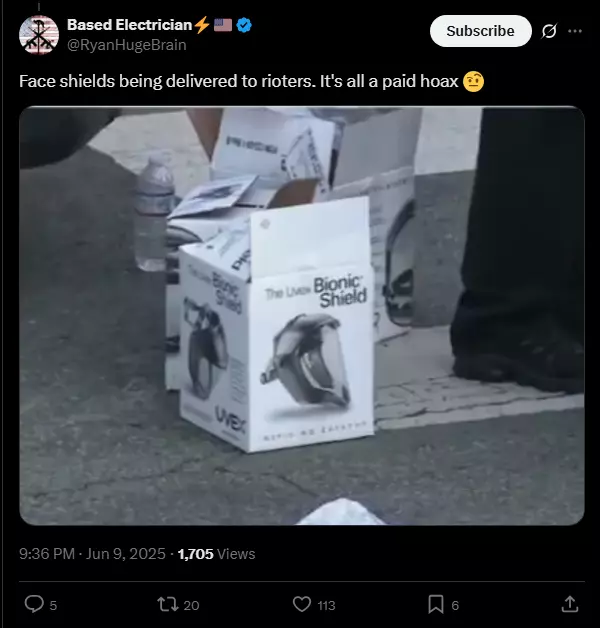Viewport: 600px width, 628px height.
Task: Open the @RyanHugeBrain handle link
Action: point(127,45)
